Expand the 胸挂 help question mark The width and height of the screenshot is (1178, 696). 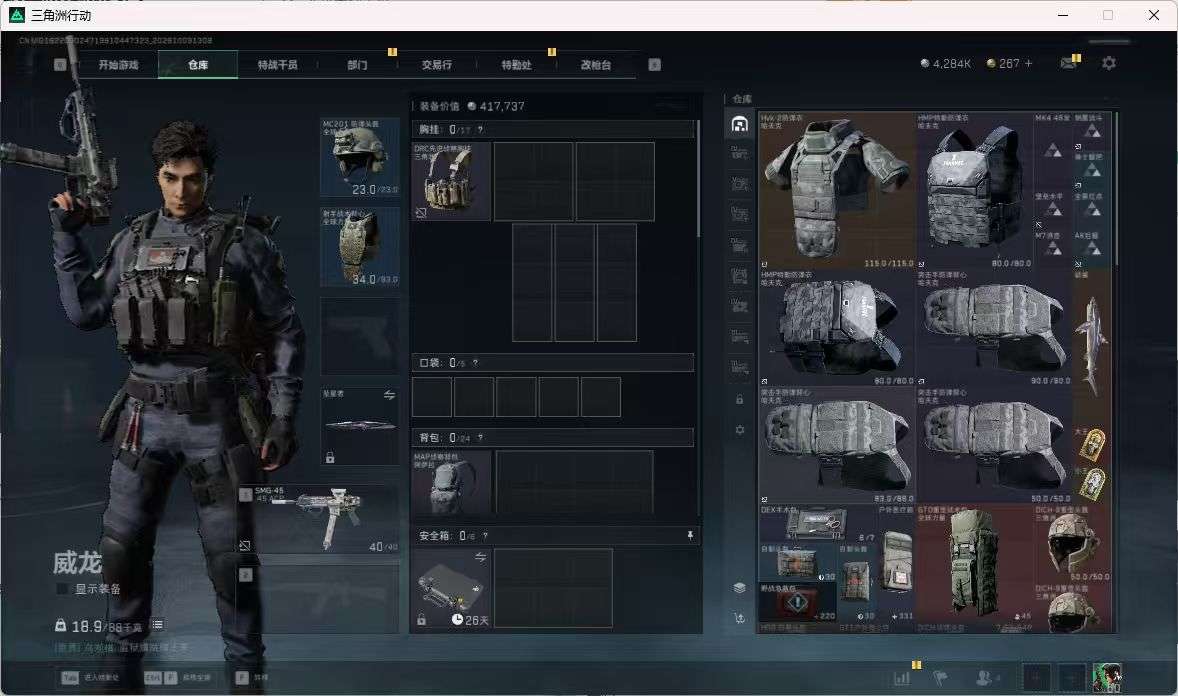[480, 129]
